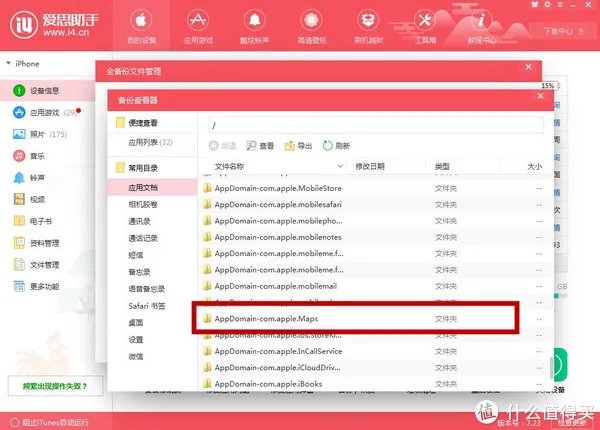Click the i4 爱思助手 logo

(54, 24)
